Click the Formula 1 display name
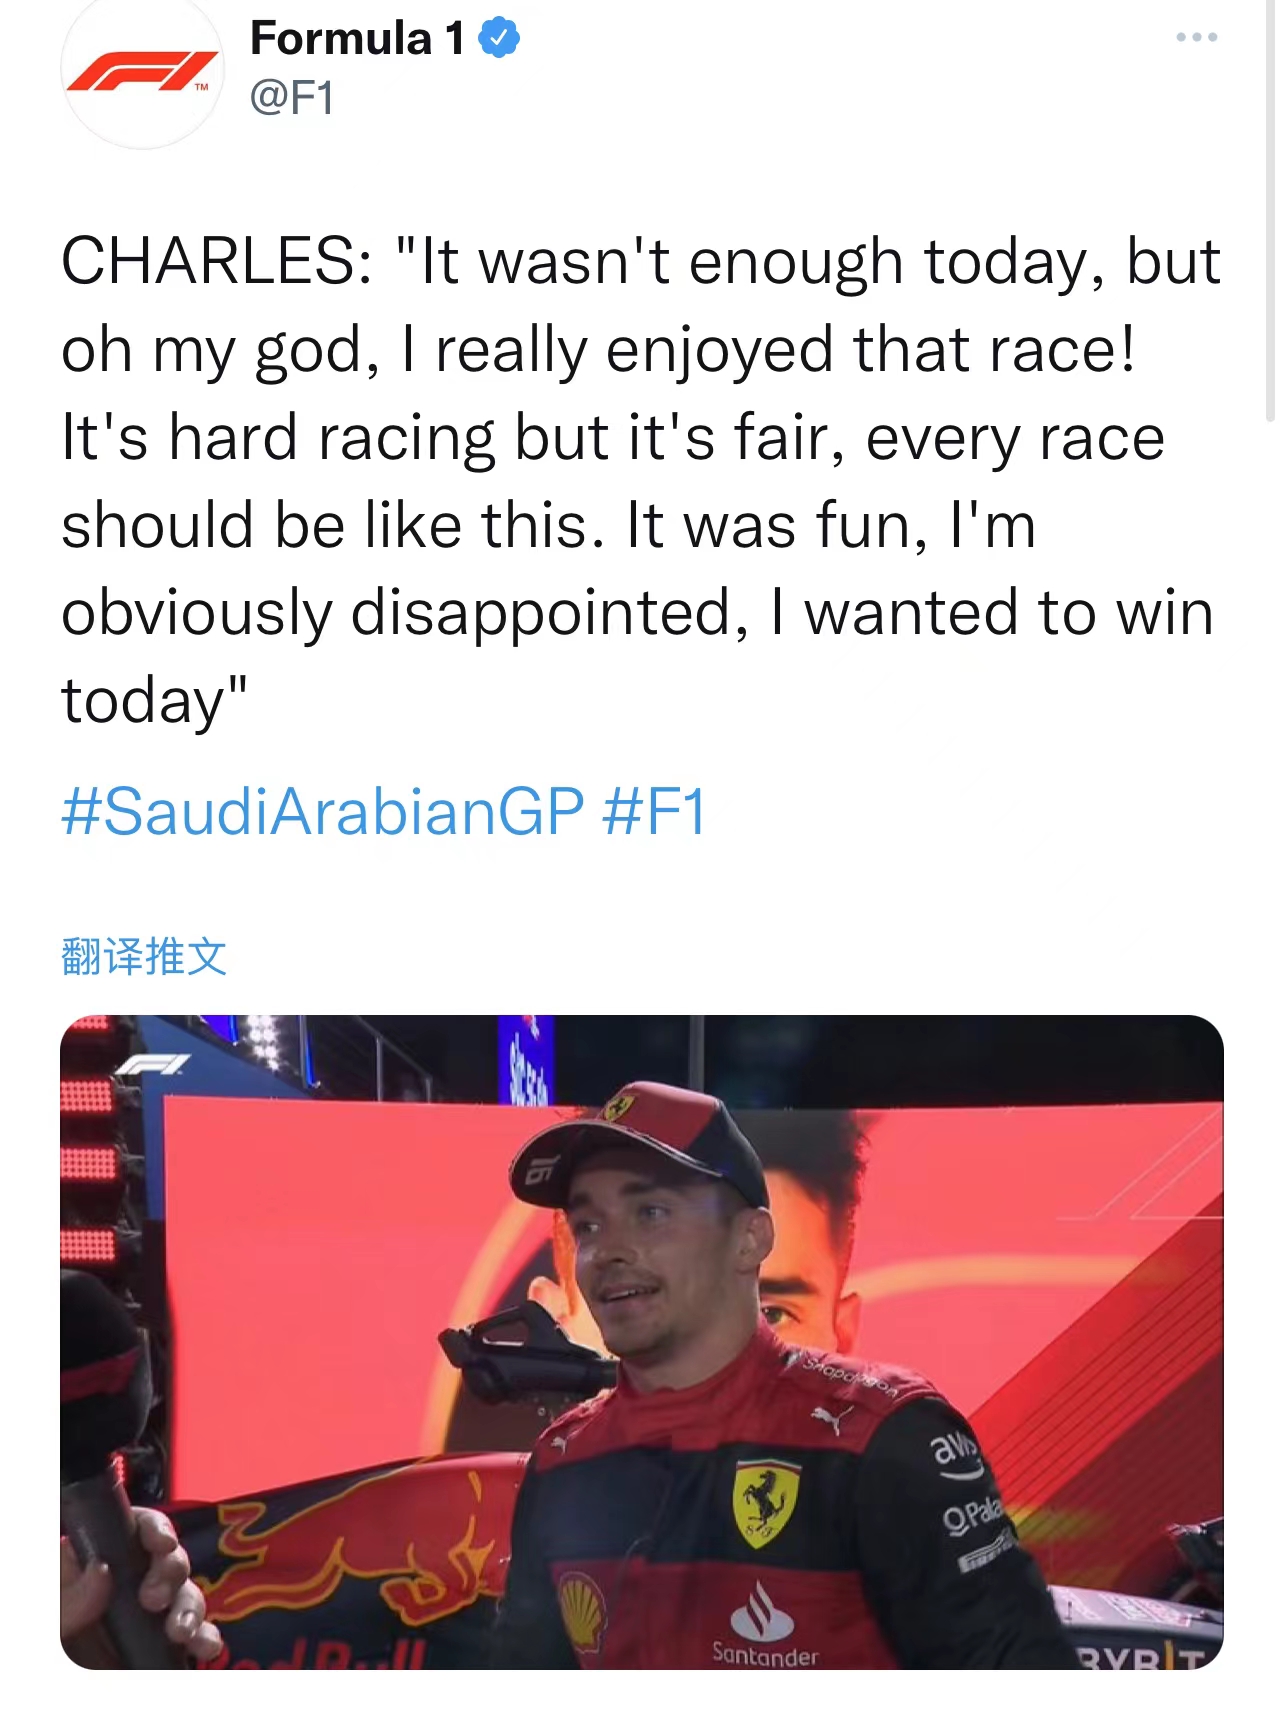 point(357,38)
